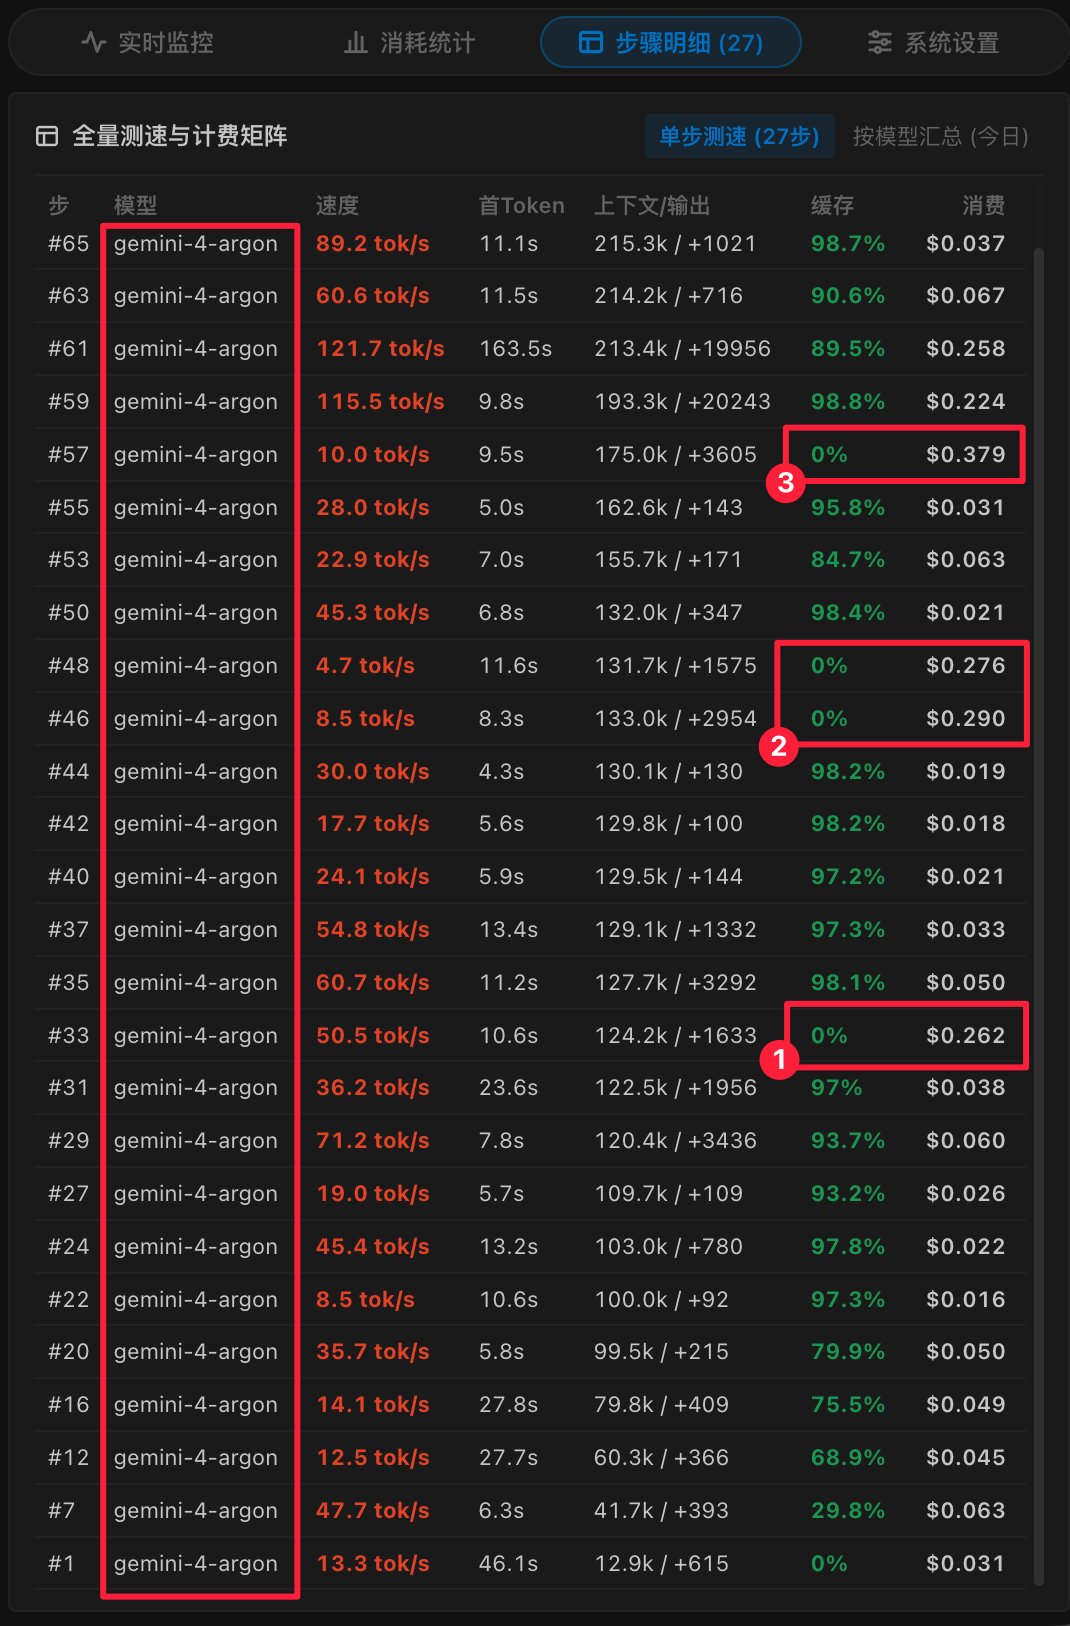Click the 79.9% cache value

pos(848,1352)
